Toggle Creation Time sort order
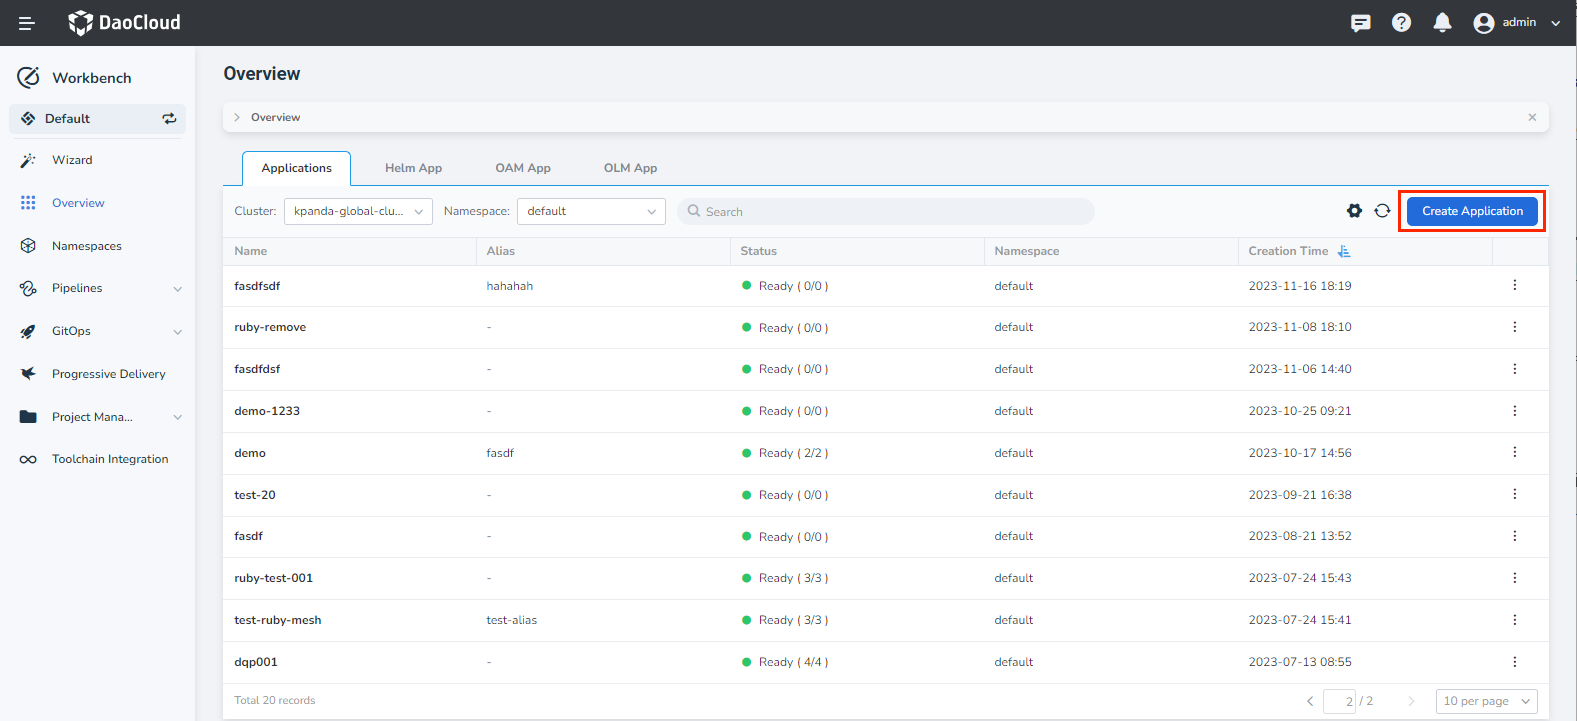Screen dimensions: 1577x721 tap(1344, 251)
